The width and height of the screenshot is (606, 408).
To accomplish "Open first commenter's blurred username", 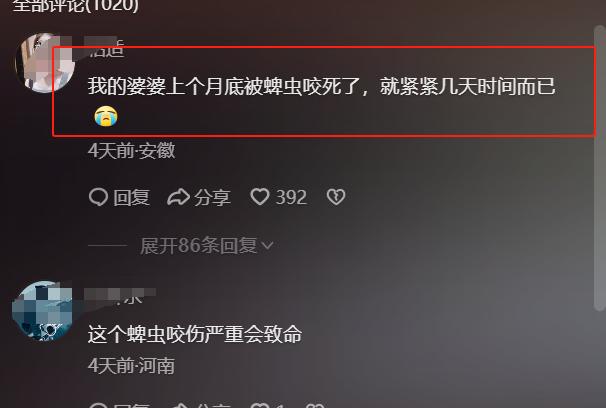I will coord(104,47).
